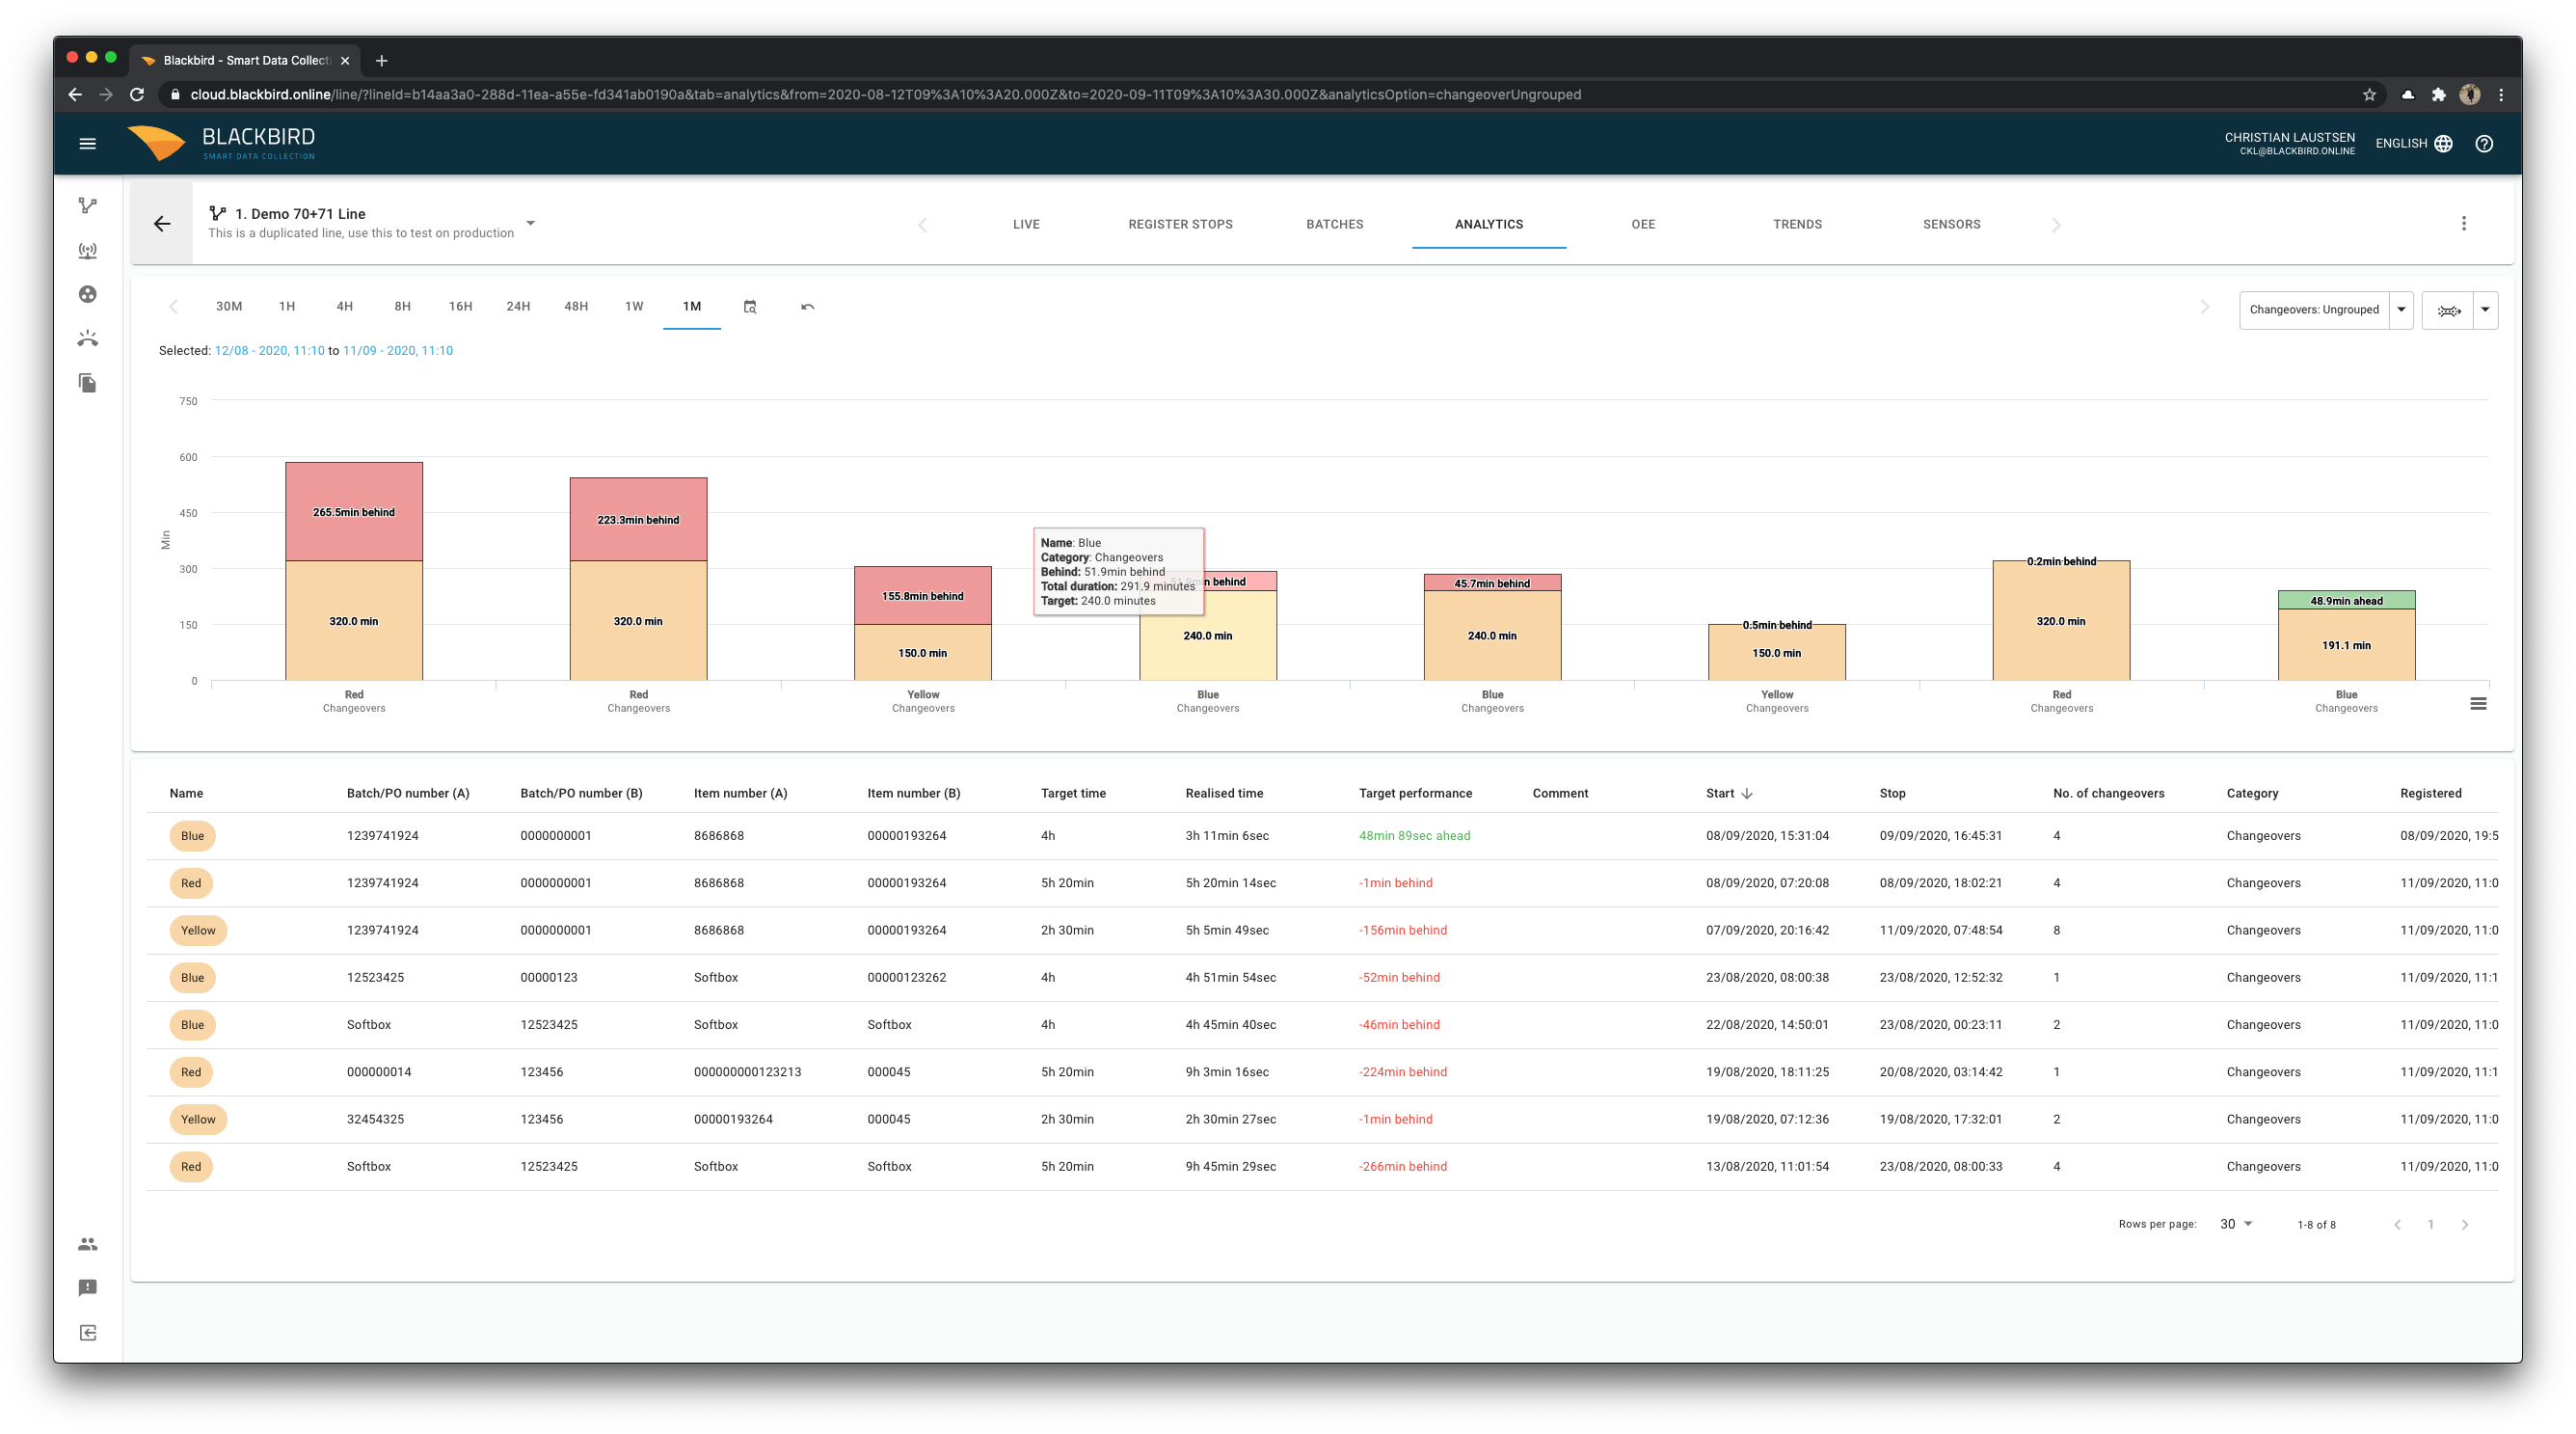The image size is (2576, 1434).
Task: Open the line's three-dot options menu
Action: point(2464,224)
